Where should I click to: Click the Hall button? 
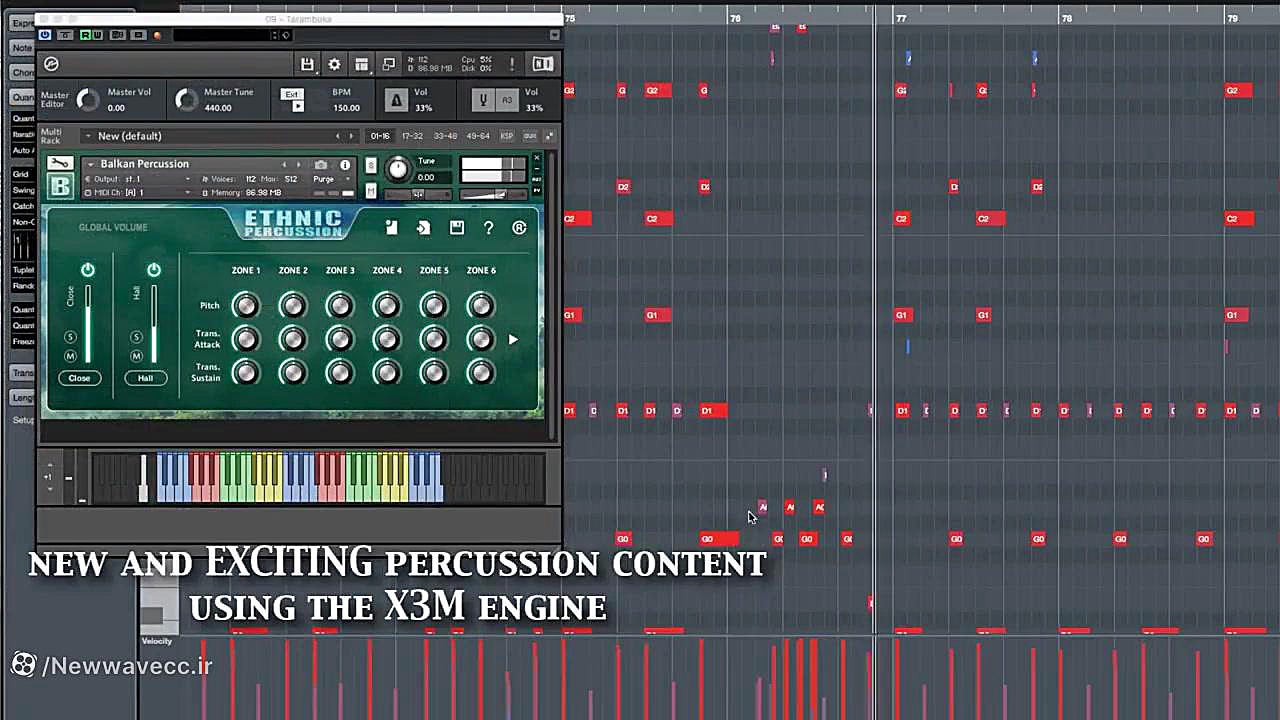click(145, 378)
